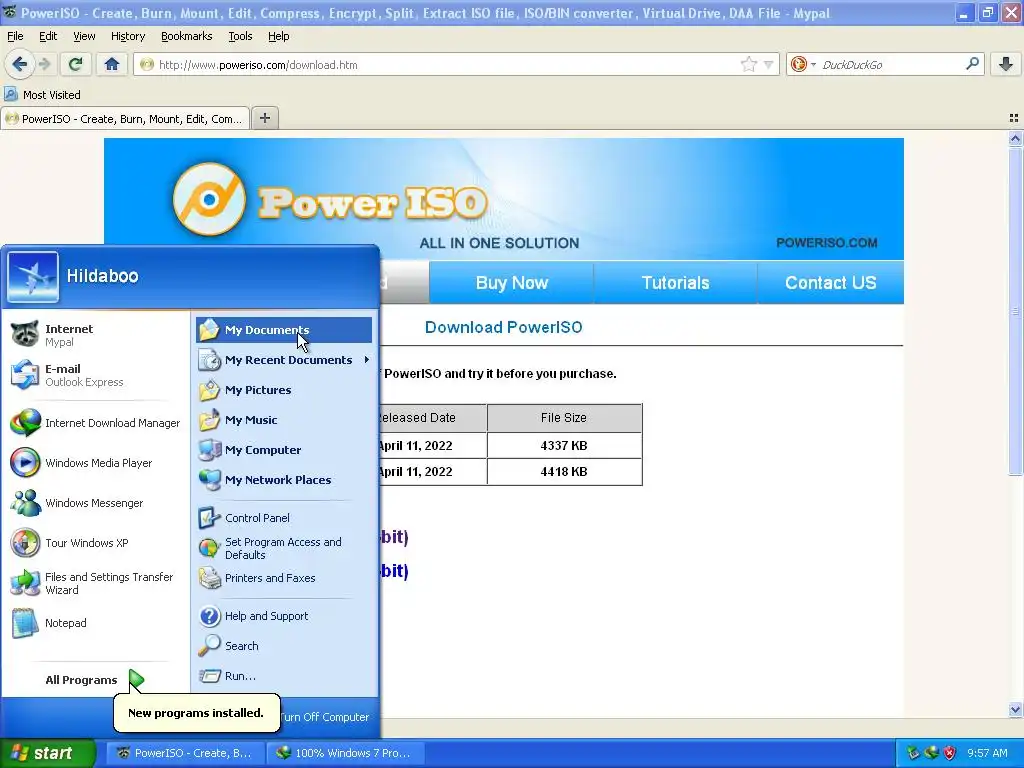Open Files and Settings Transfer Wizard
This screenshot has height=768, width=1024.
pos(96,583)
